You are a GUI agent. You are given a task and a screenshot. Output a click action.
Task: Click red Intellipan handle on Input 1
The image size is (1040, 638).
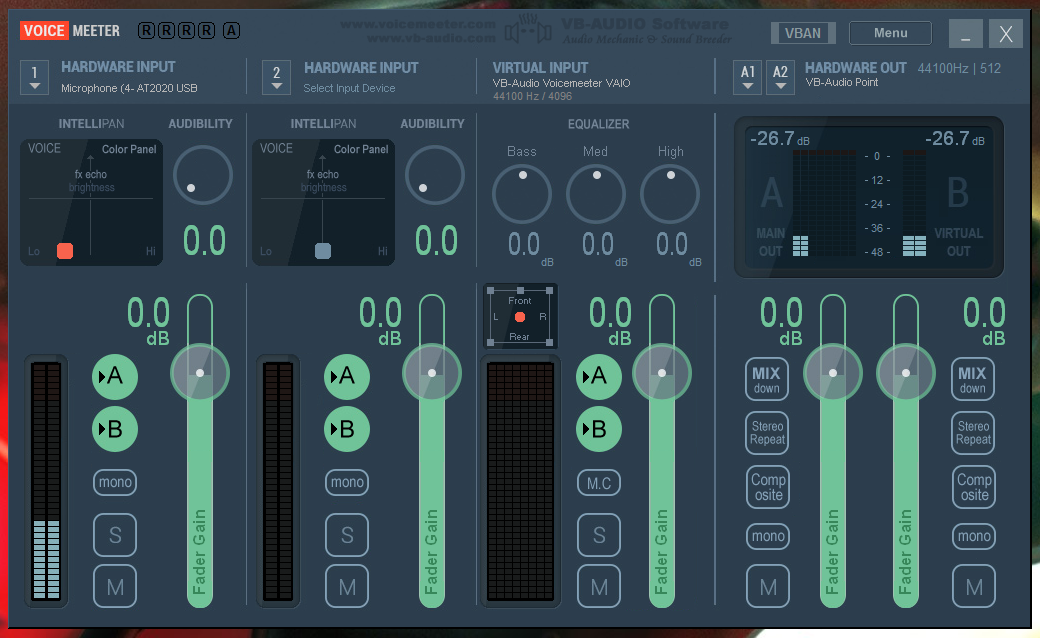(x=65, y=251)
